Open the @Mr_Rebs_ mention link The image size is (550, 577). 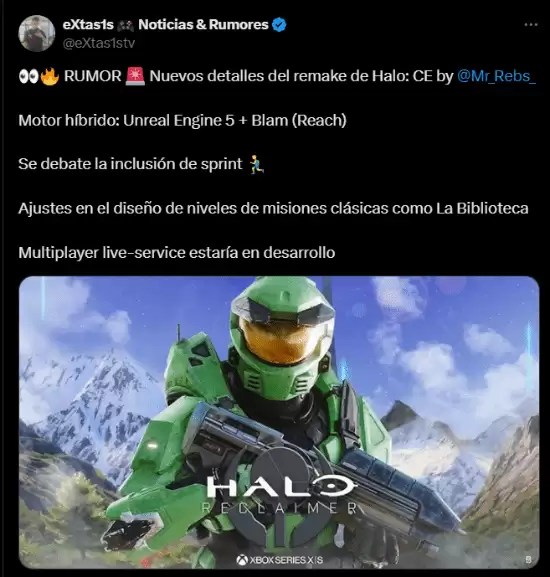point(496,76)
